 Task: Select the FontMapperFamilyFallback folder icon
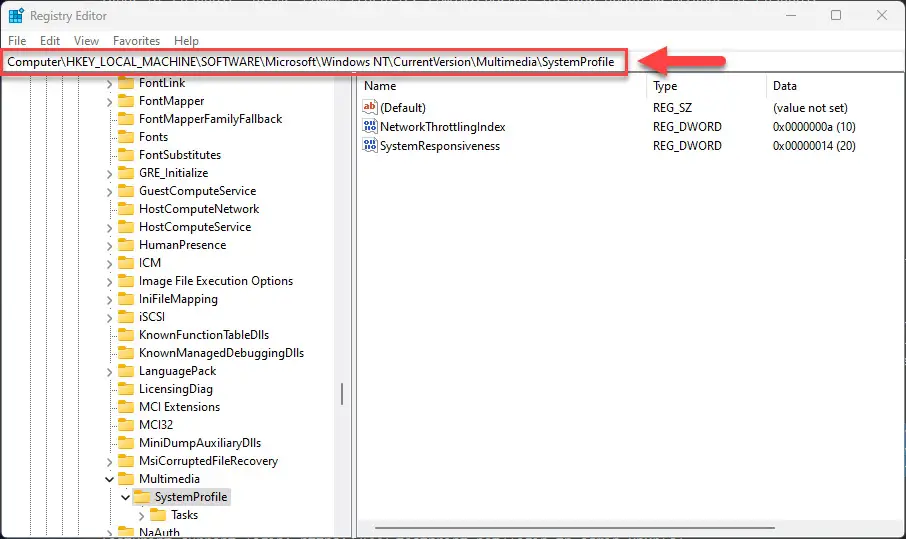tap(126, 119)
